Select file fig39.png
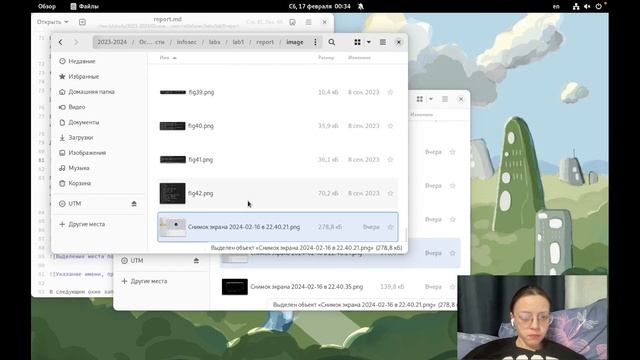The width and height of the screenshot is (640, 360). coord(278,92)
